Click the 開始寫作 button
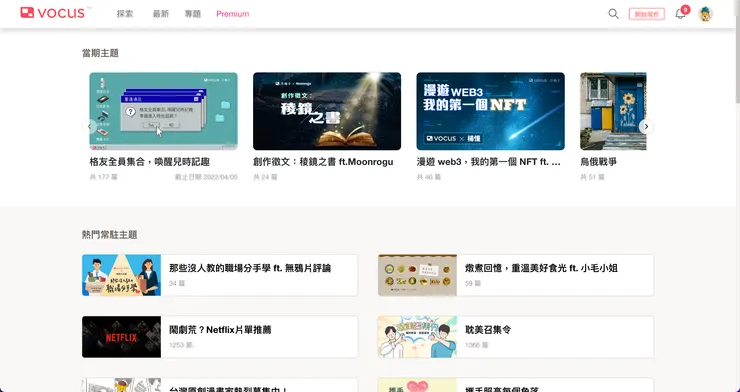Image resolution: width=740 pixels, height=392 pixels. pyautogui.click(x=647, y=14)
